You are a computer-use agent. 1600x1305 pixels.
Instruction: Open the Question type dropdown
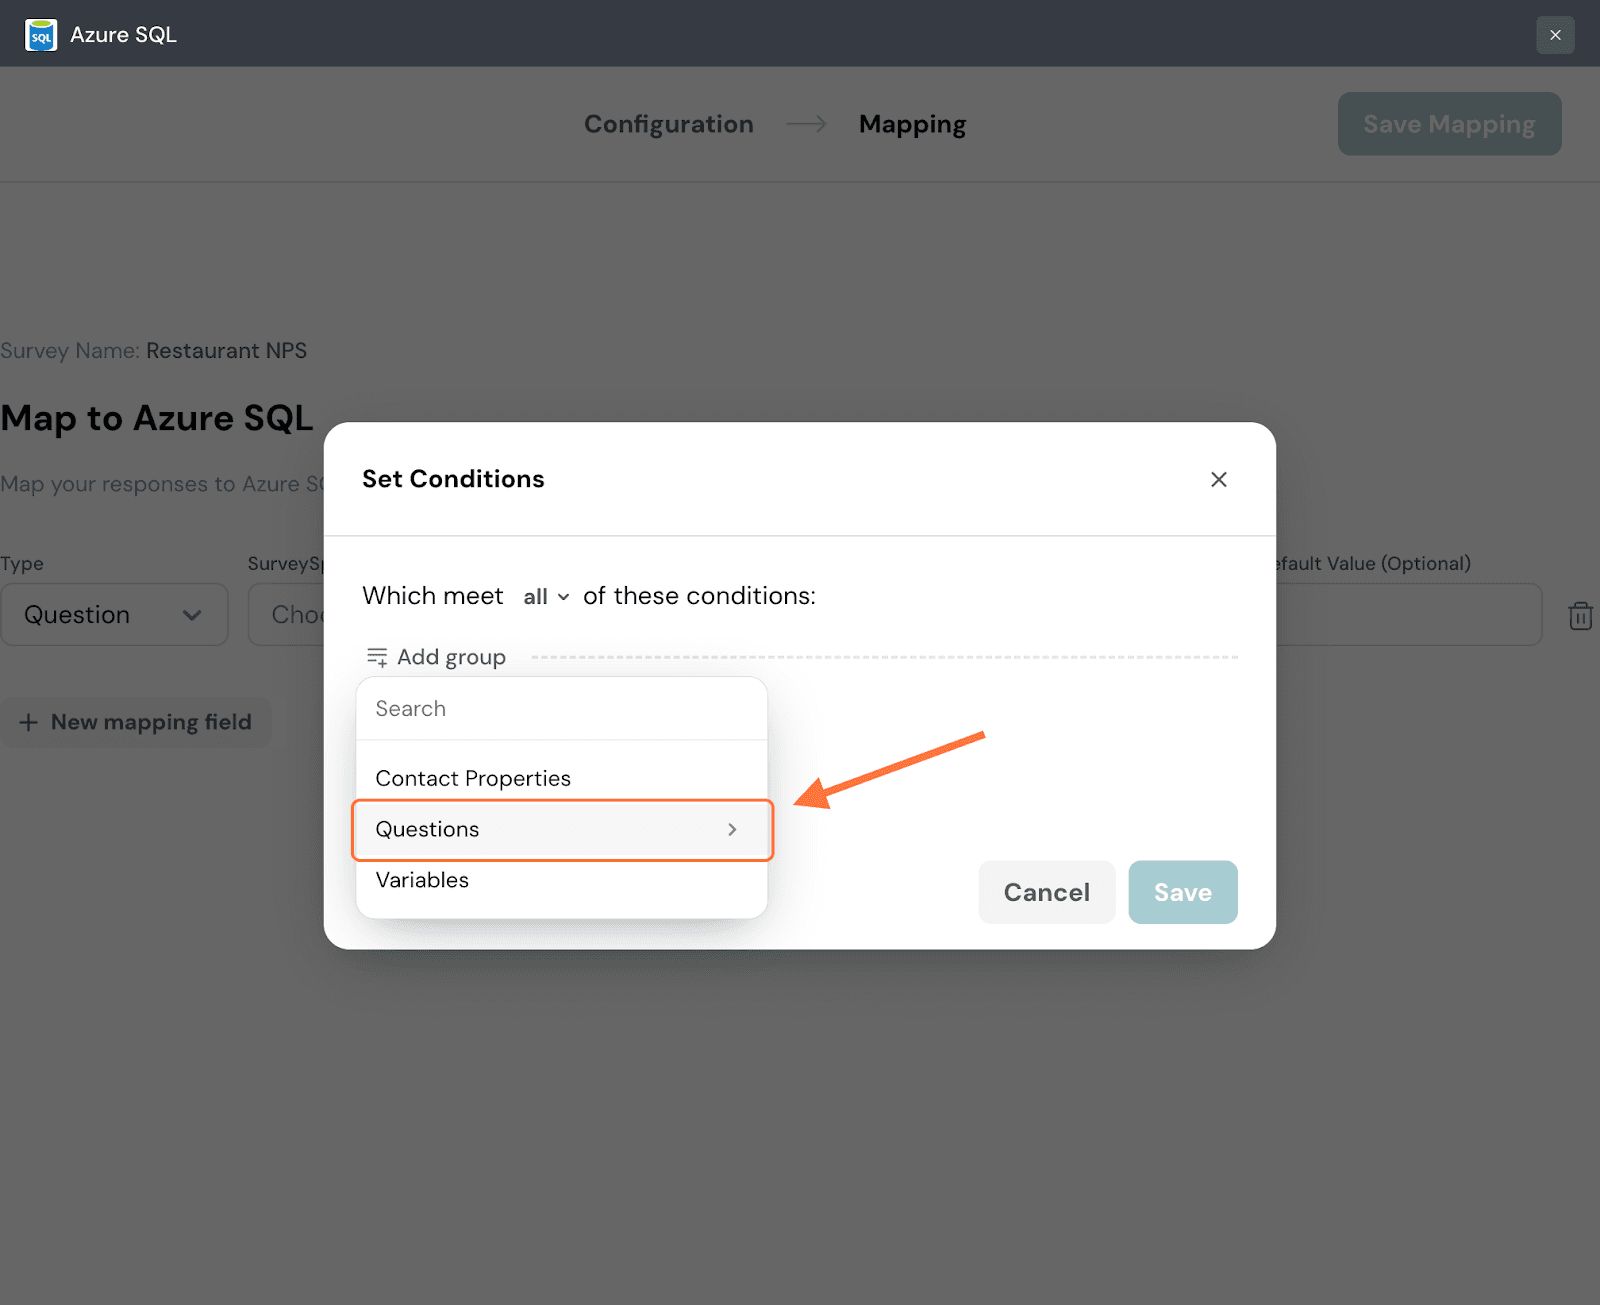(x=114, y=615)
